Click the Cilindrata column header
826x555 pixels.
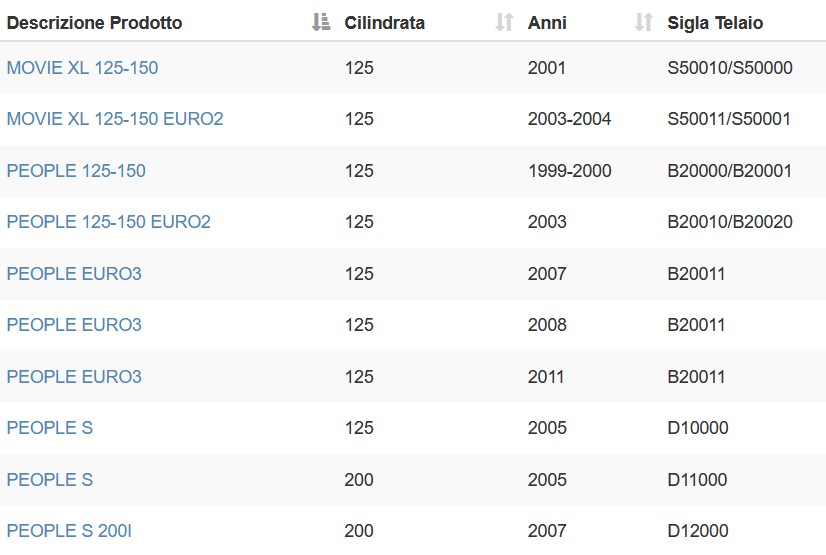385,23
